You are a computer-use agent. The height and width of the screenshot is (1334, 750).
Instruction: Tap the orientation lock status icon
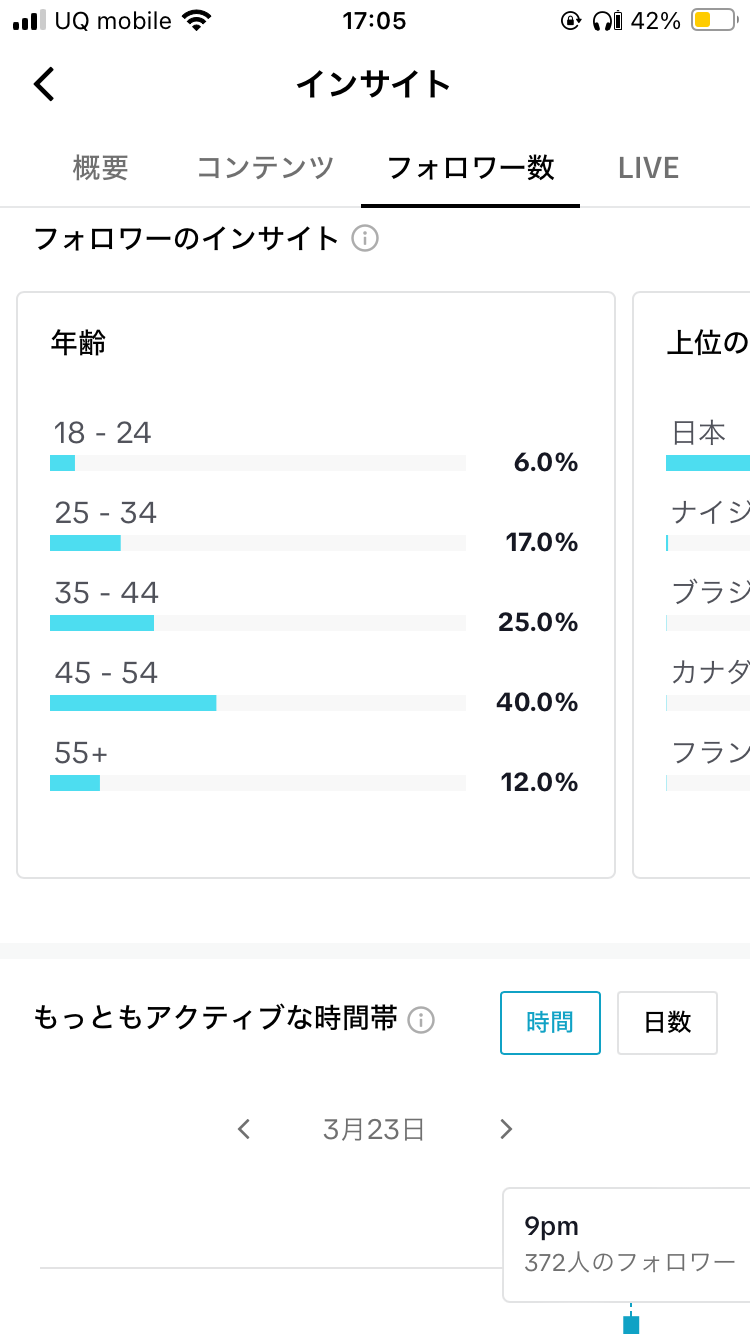pyautogui.click(x=571, y=21)
